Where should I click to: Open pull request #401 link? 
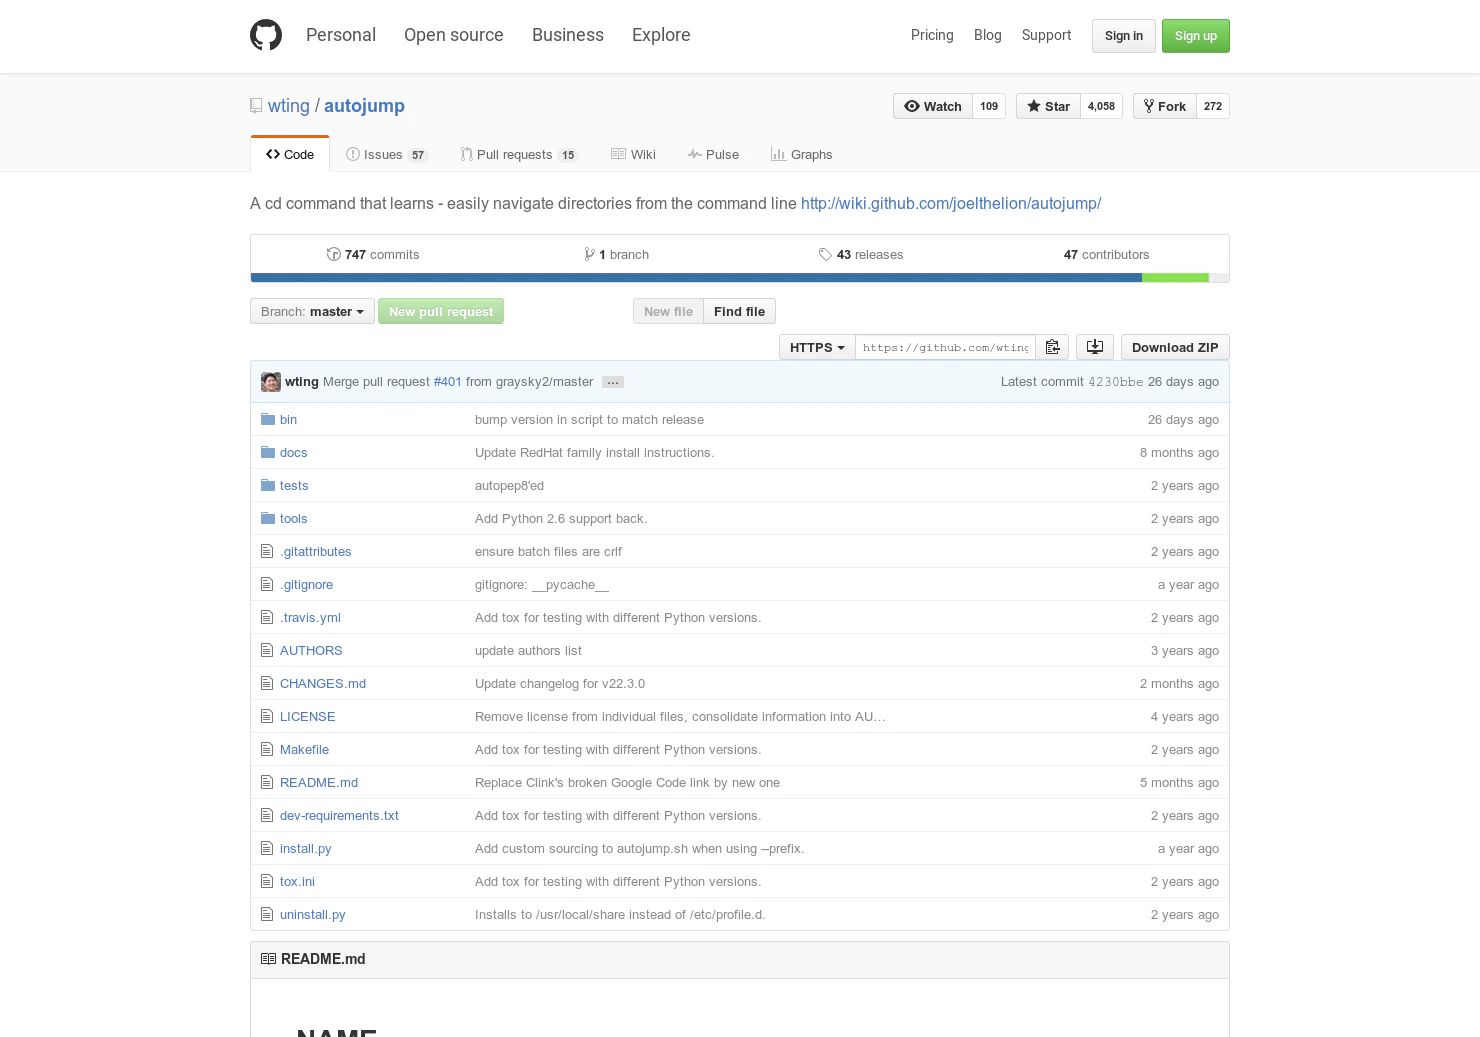coord(447,382)
